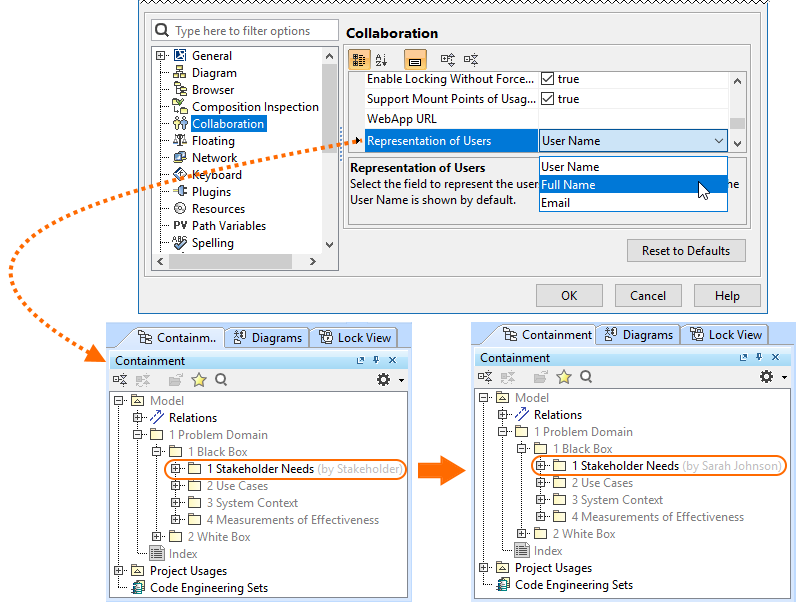The height and width of the screenshot is (603, 796).
Task: Click the pin icon in left Containment header
Action: click(x=376, y=360)
